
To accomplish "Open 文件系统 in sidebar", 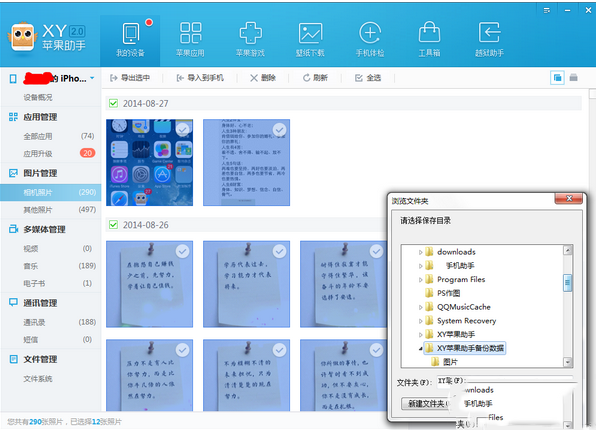I will pos(38,379).
